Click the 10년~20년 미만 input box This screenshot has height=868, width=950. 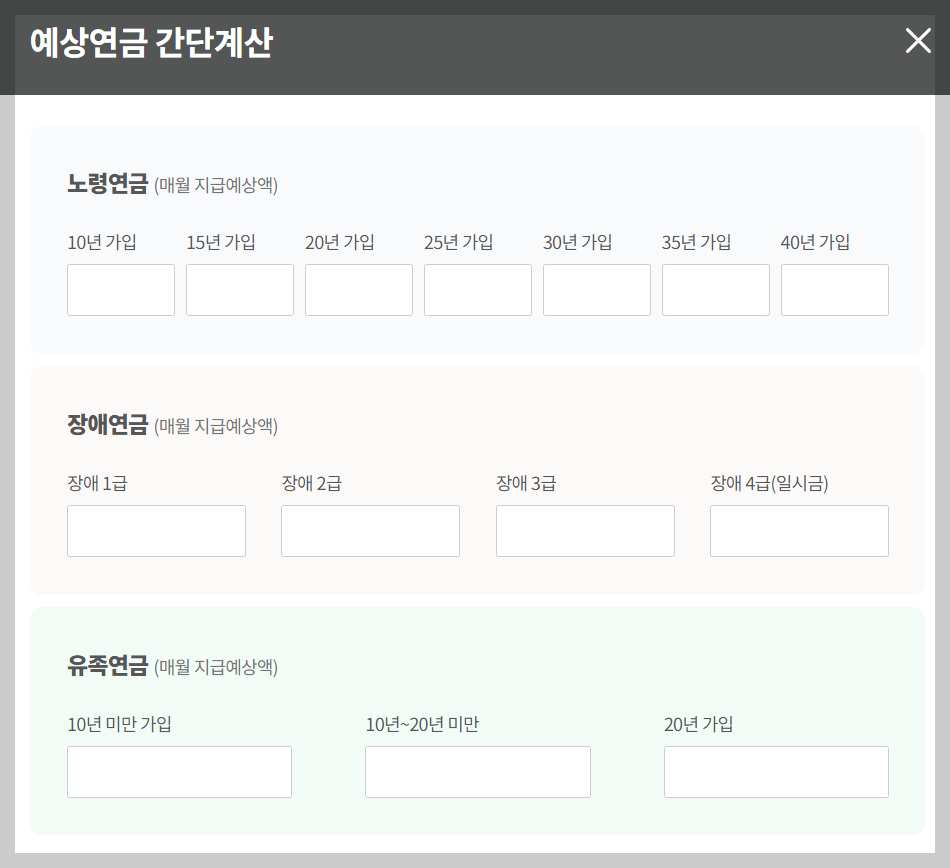click(x=478, y=772)
